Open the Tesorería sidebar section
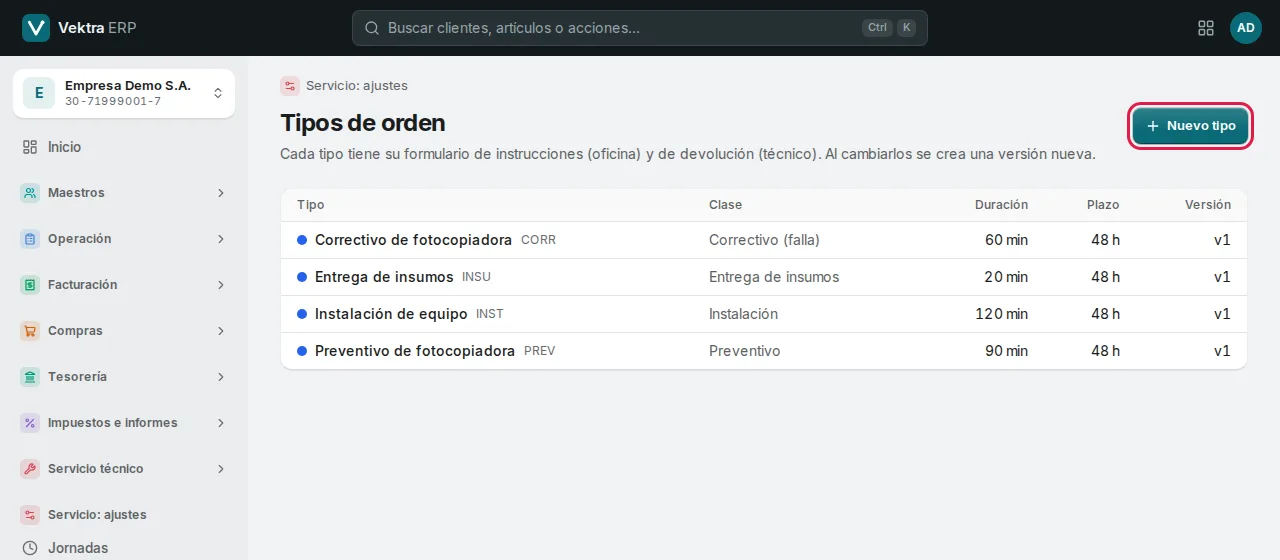Image resolution: width=1280 pixels, height=560 pixels. click(124, 377)
